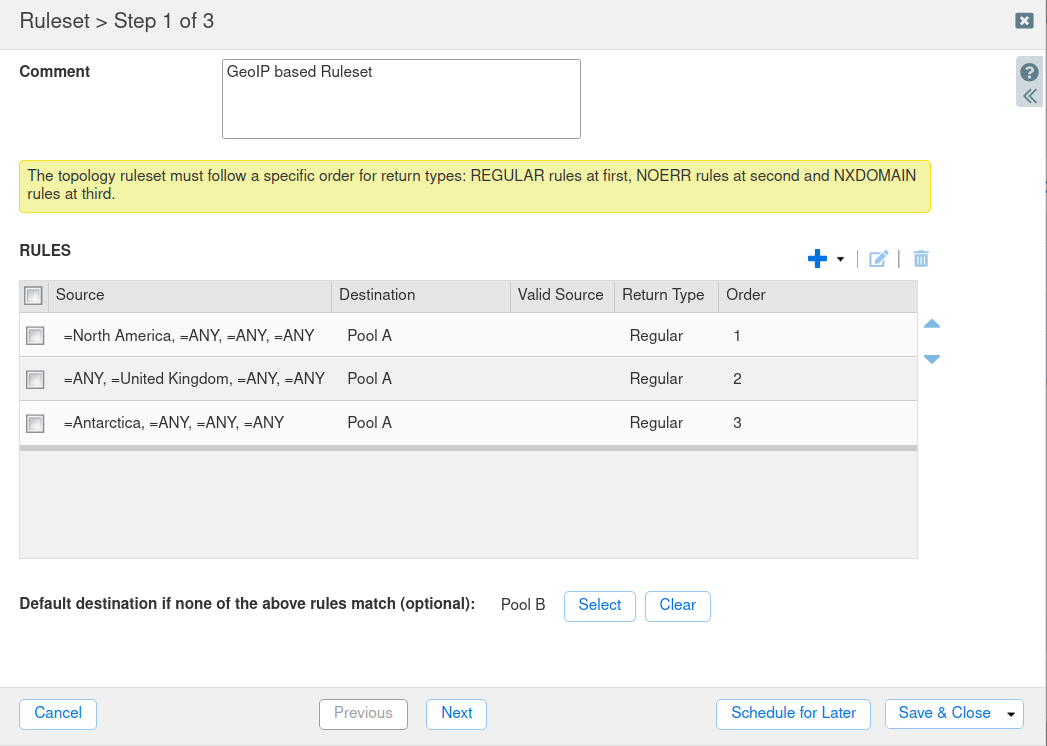Click the Next button
Screen dimensions: 1047x746
pyautogui.click(x=456, y=713)
